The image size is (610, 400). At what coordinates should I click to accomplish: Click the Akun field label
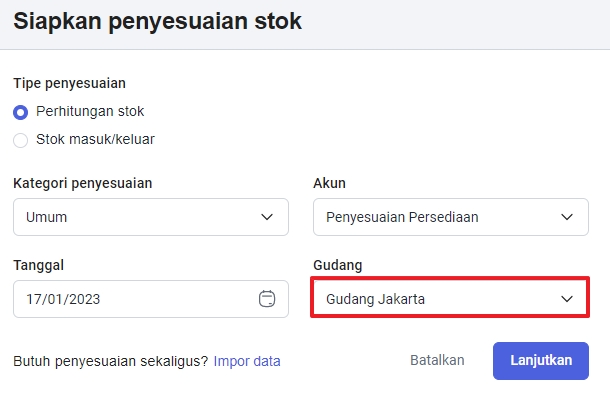(329, 183)
